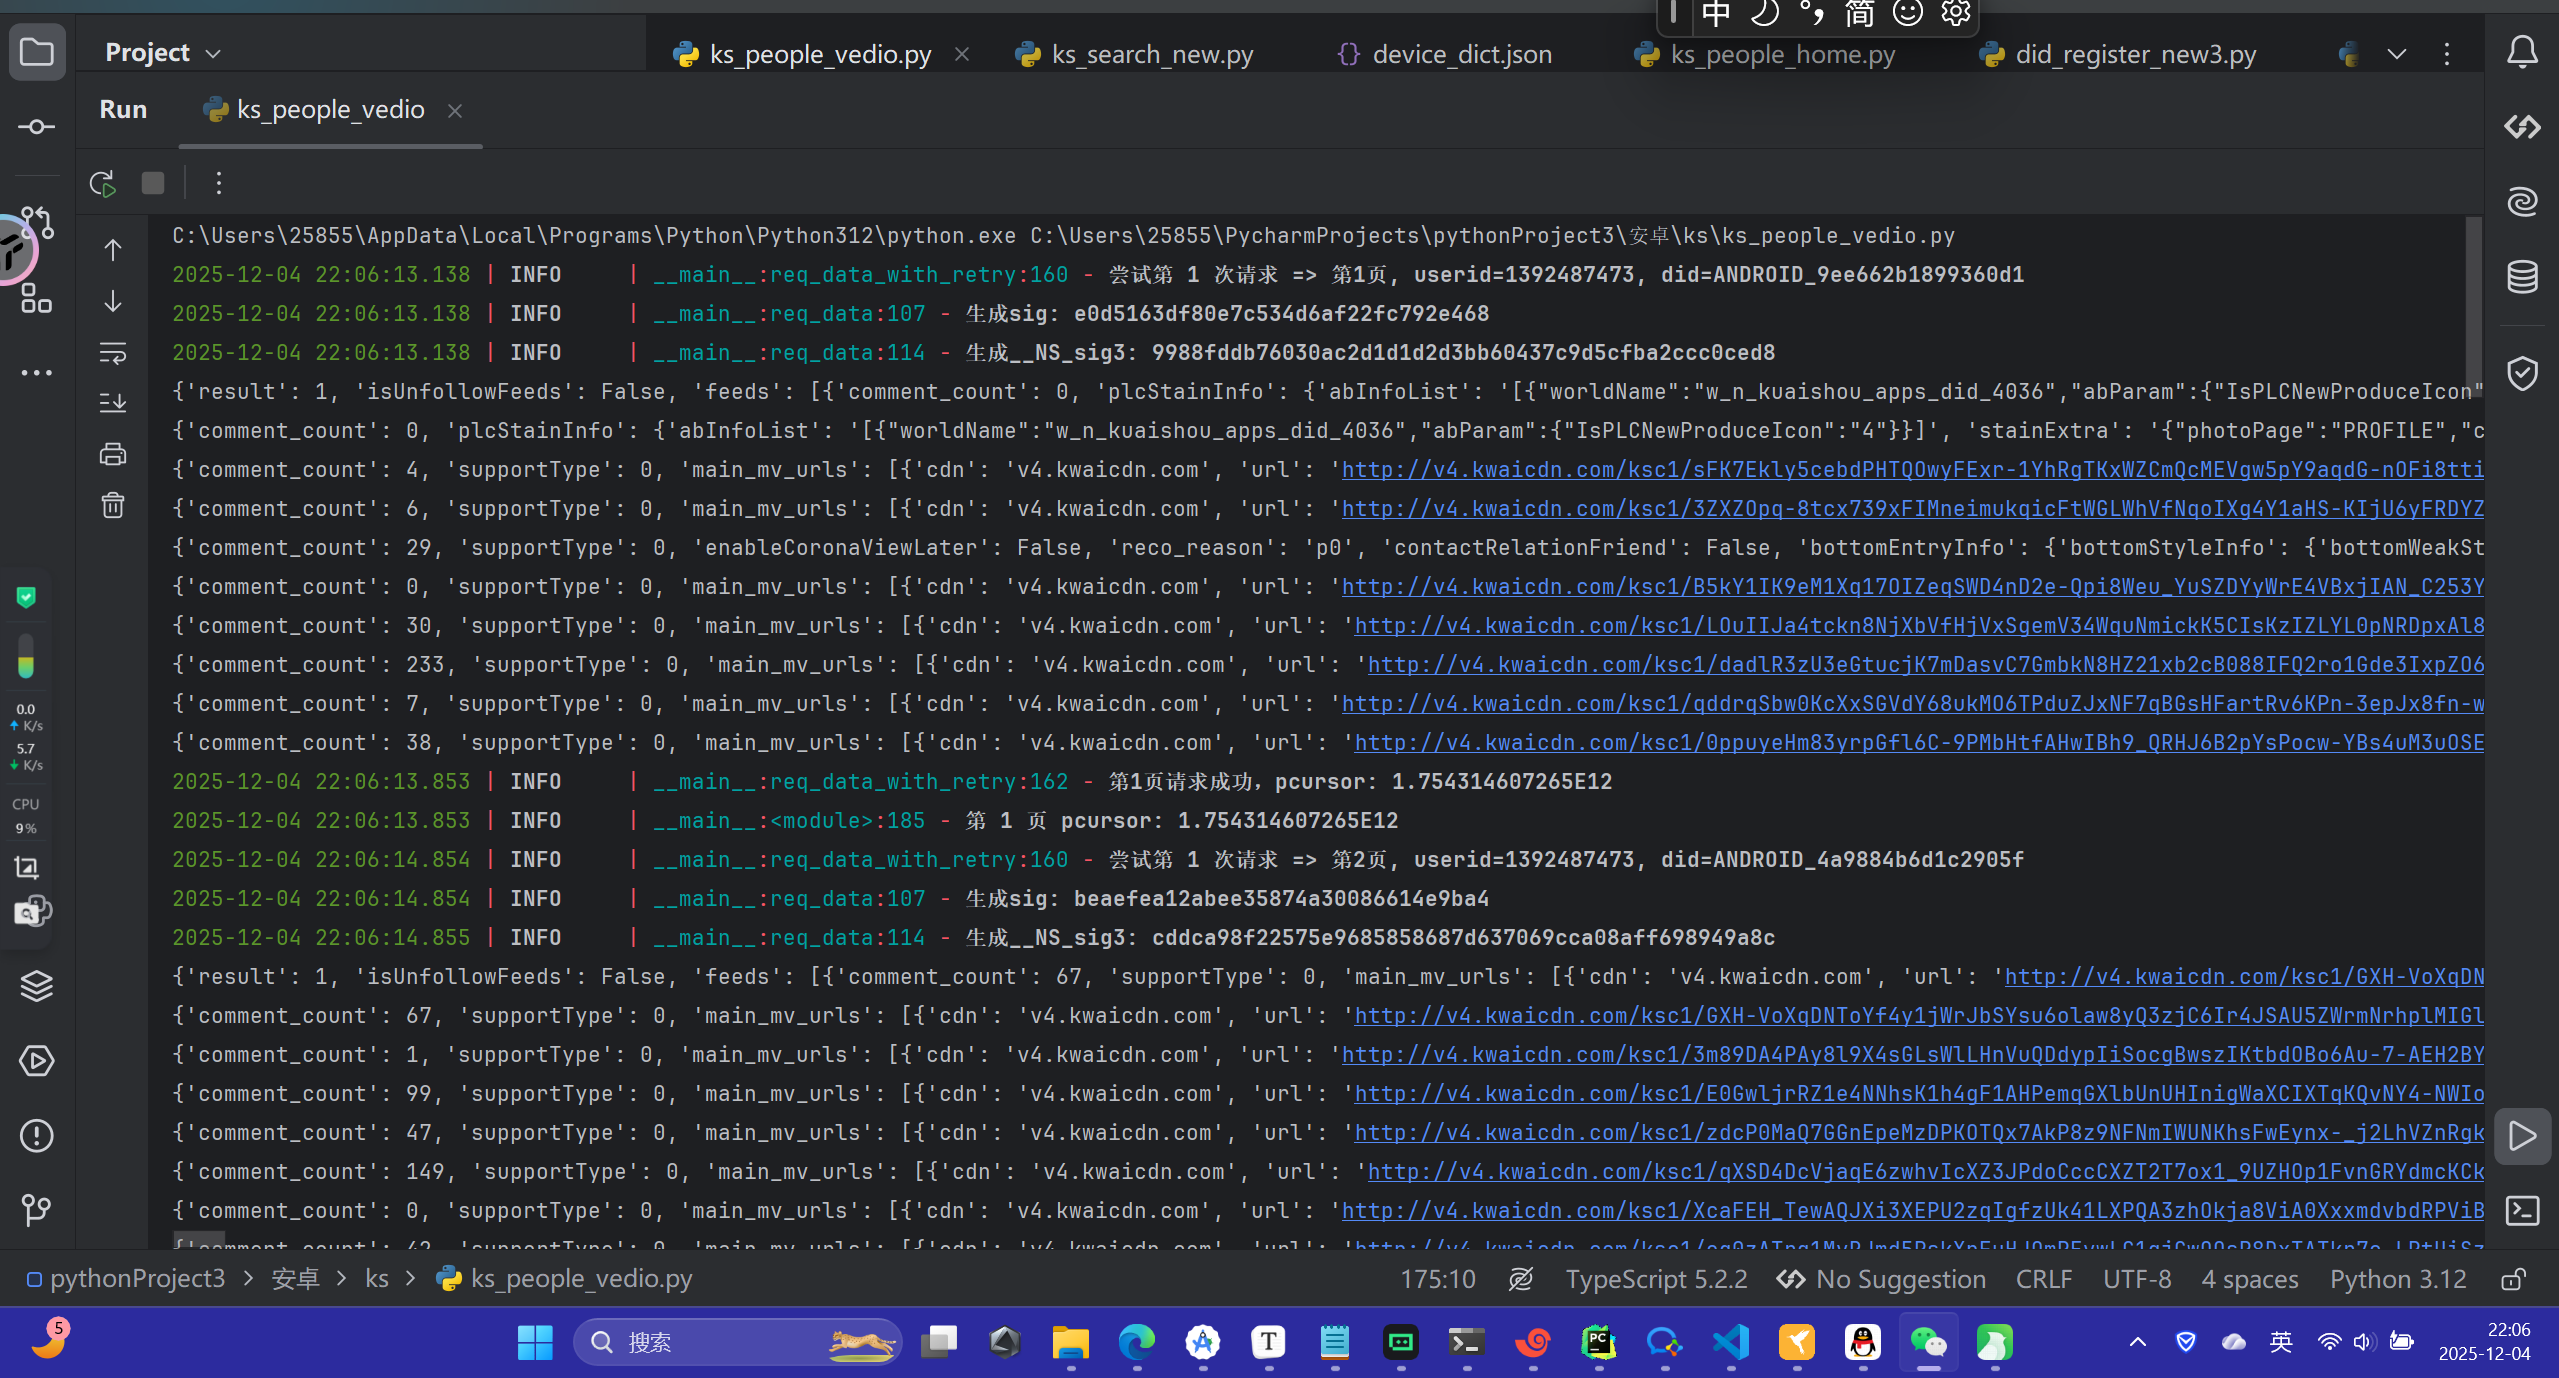Open the Notifications bell
Viewport: 2559px width, 1378px height.
pos(2522,52)
